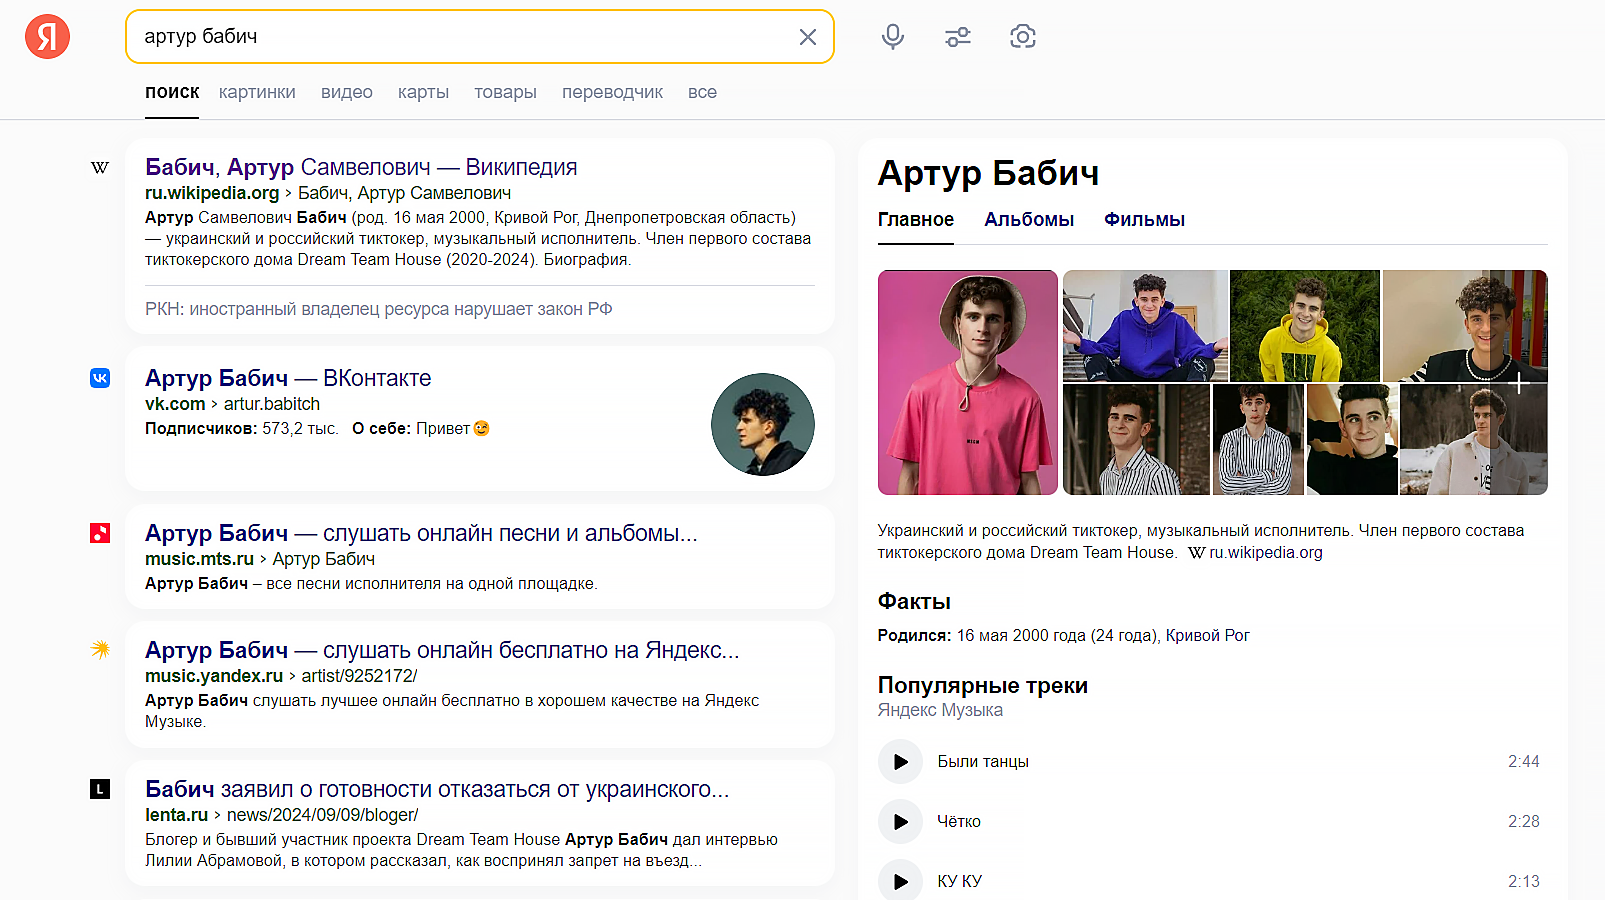Viewport: 1605px width, 900px height.
Task: Click the Яндекс Музыка label under Популярные треки
Action: point(940,710)
